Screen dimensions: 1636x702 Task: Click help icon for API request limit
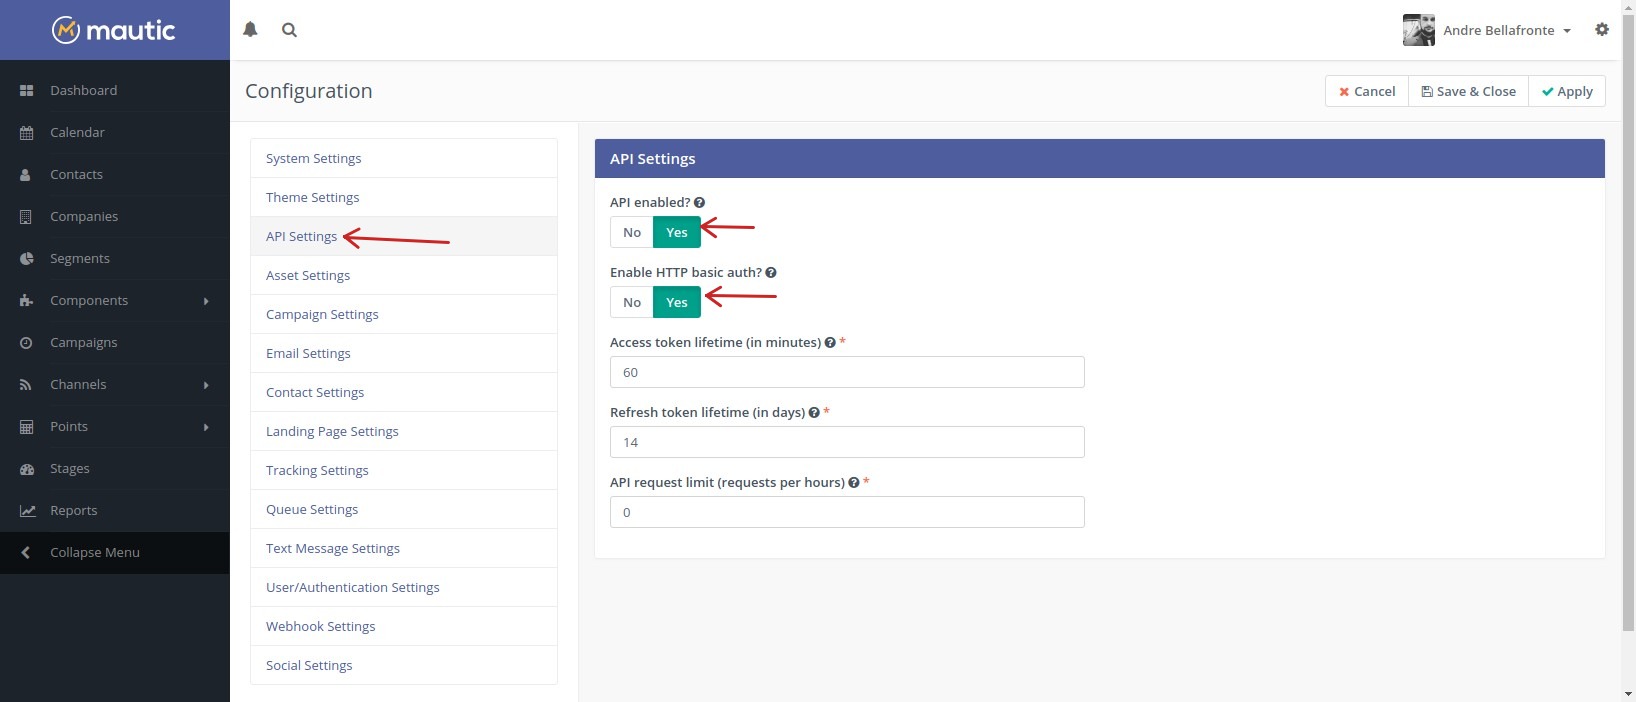[854, 483]
